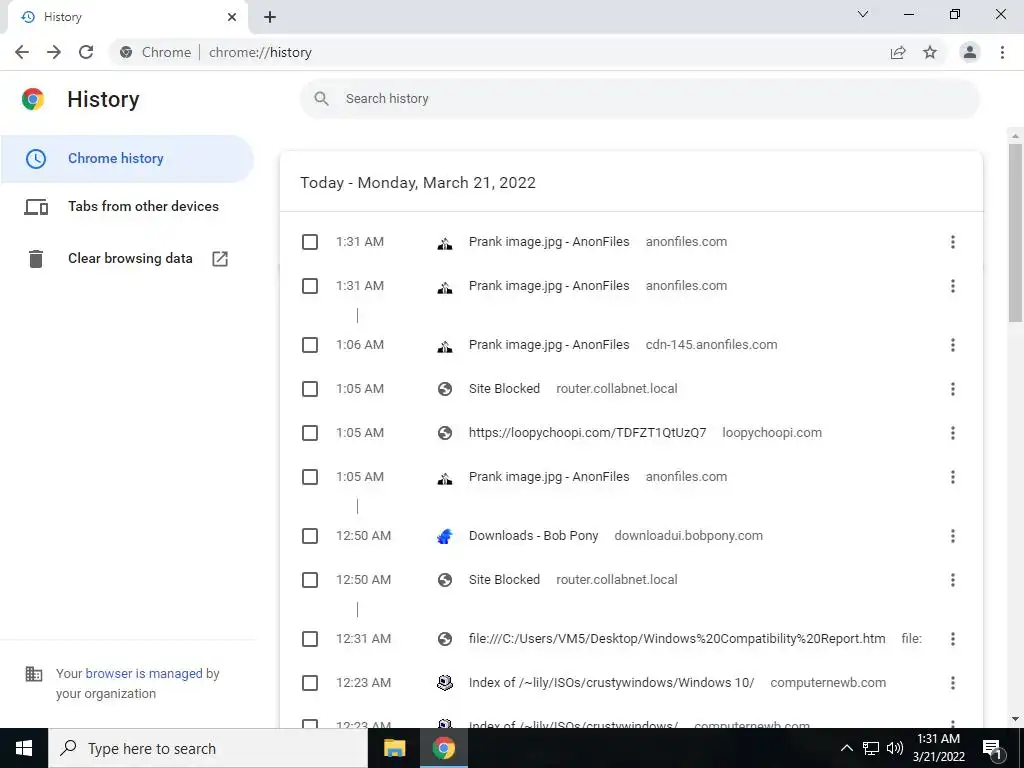The image size is (1024, 768).
Task: Tick the Windows Compatibility Report checkbox
Action: pyautogui.click(x=310, y=639)
